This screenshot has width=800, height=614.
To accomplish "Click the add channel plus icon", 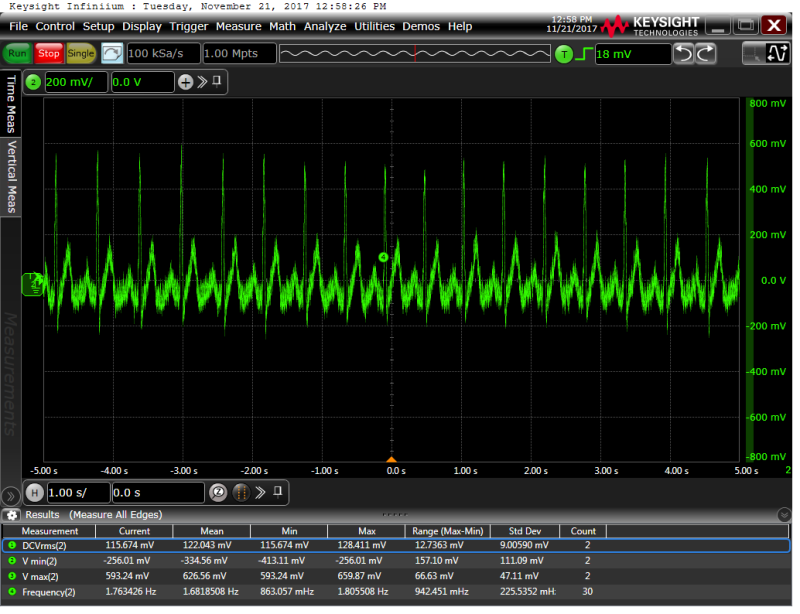I will [186, 83].
